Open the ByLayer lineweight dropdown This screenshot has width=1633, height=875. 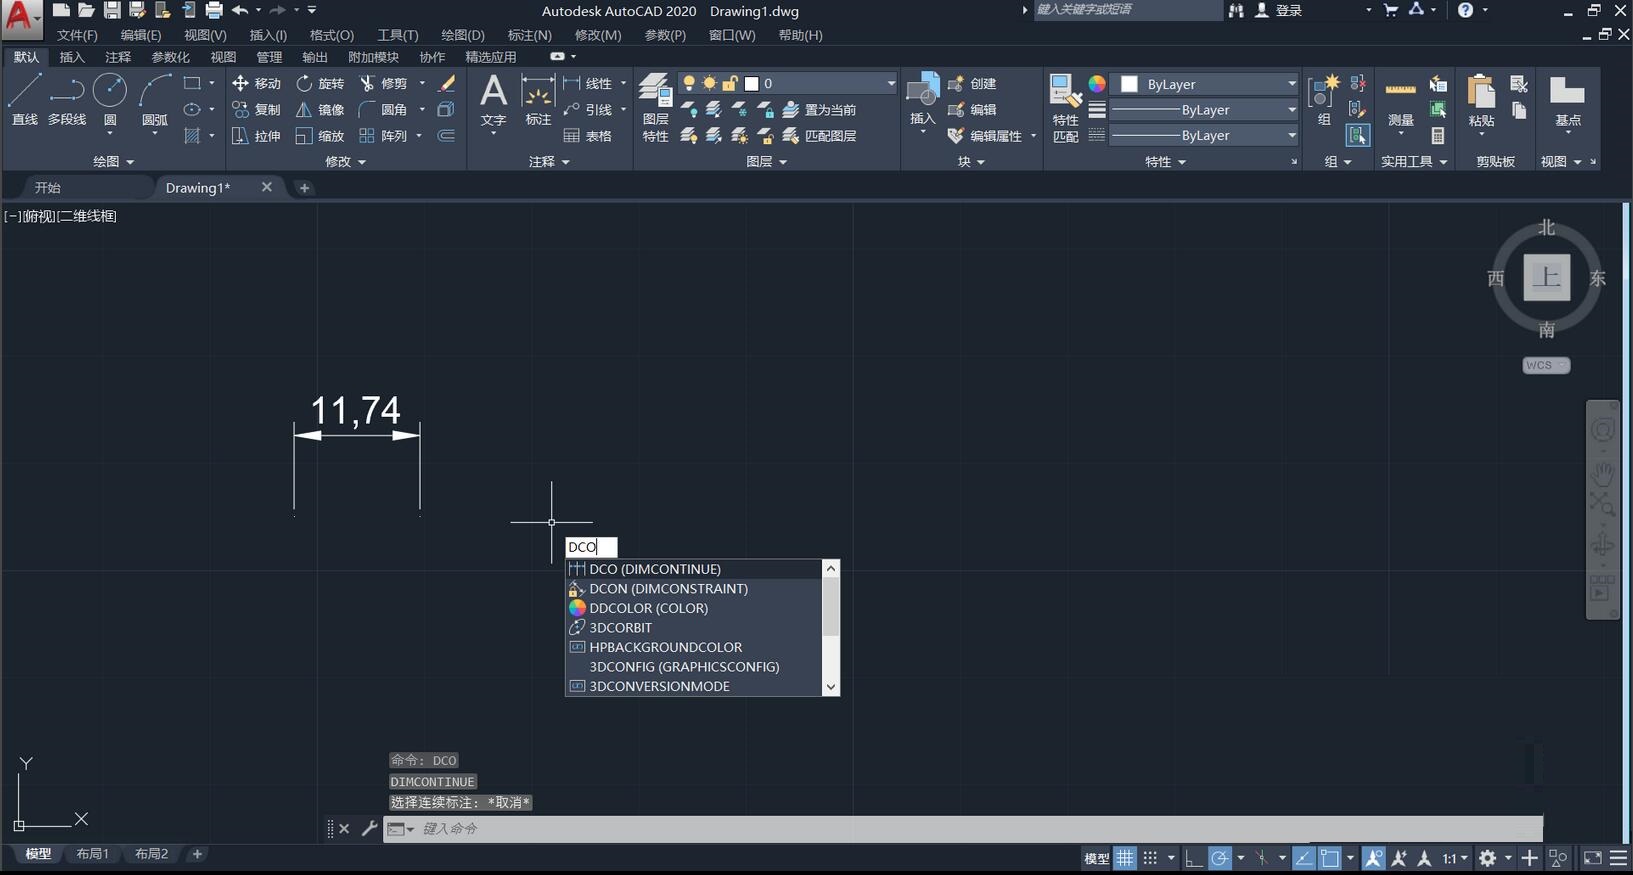pyautogui.click(x=1205, y=110)
